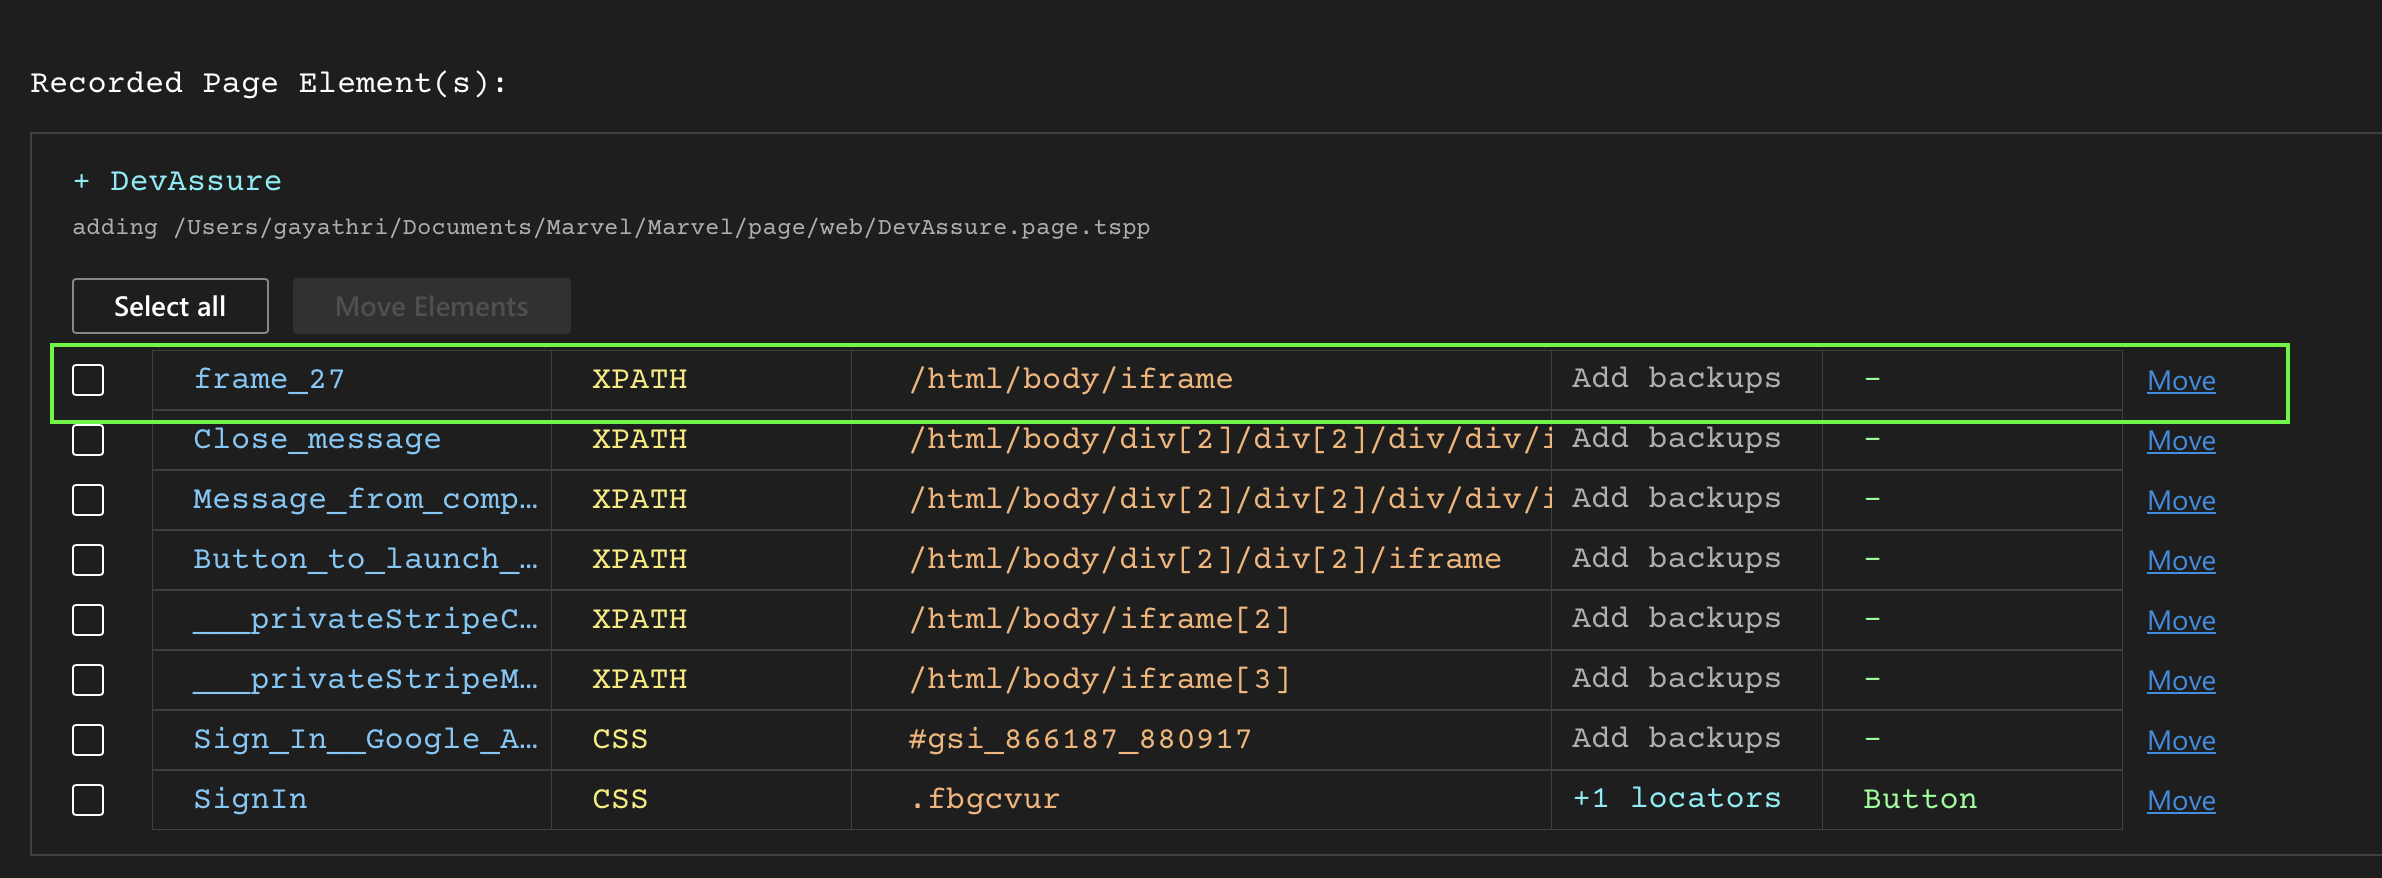Select the SignIn row checkbox
2382x878 pixels.
(88, 800)
